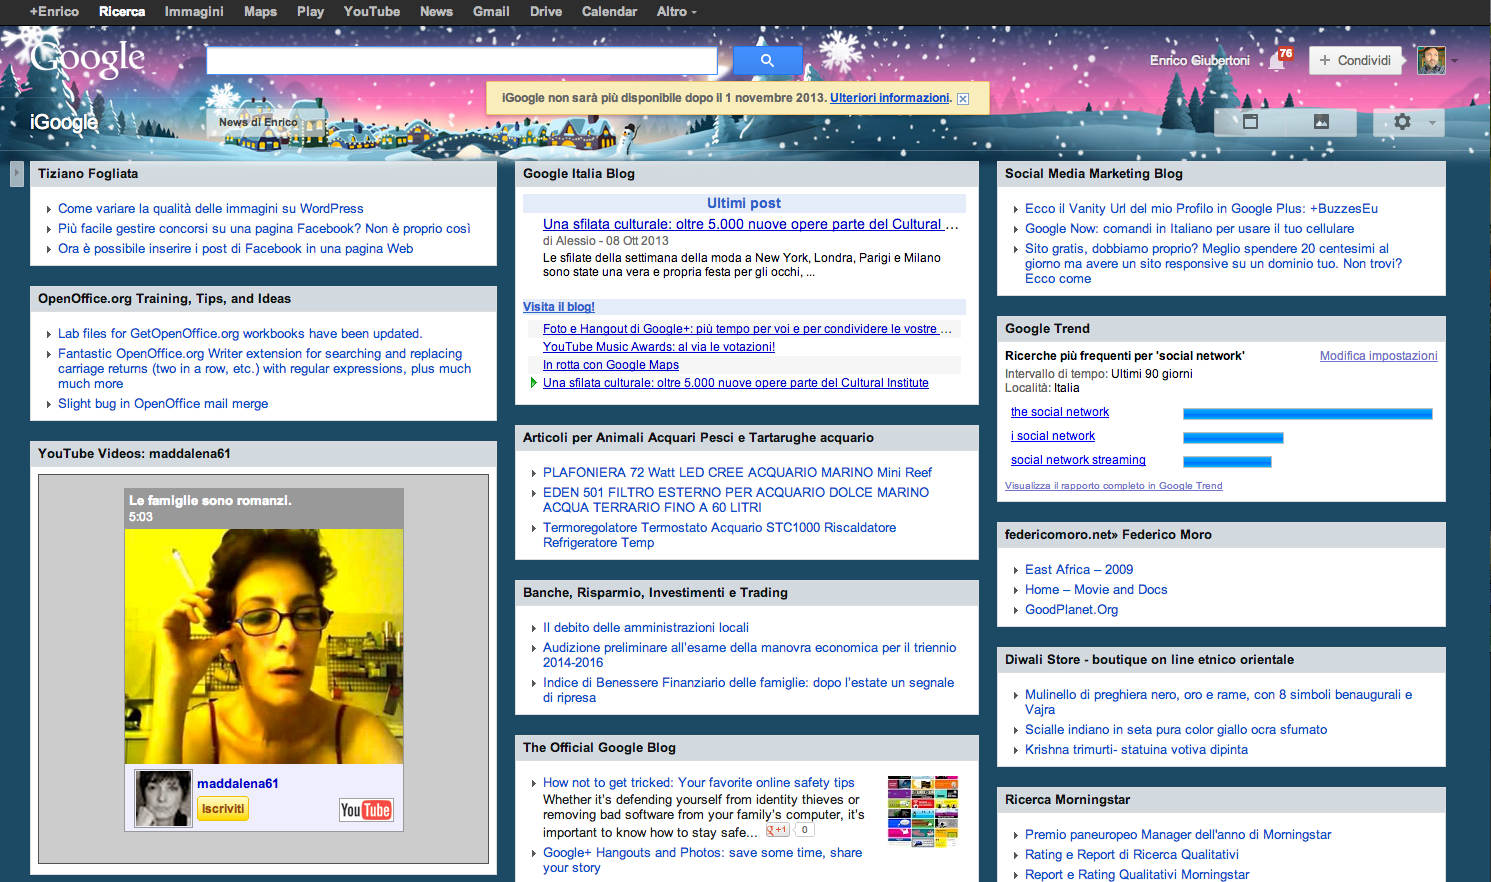Open the notifications bell showing 76
The image size is (1491, 882).
(1280, 59)
